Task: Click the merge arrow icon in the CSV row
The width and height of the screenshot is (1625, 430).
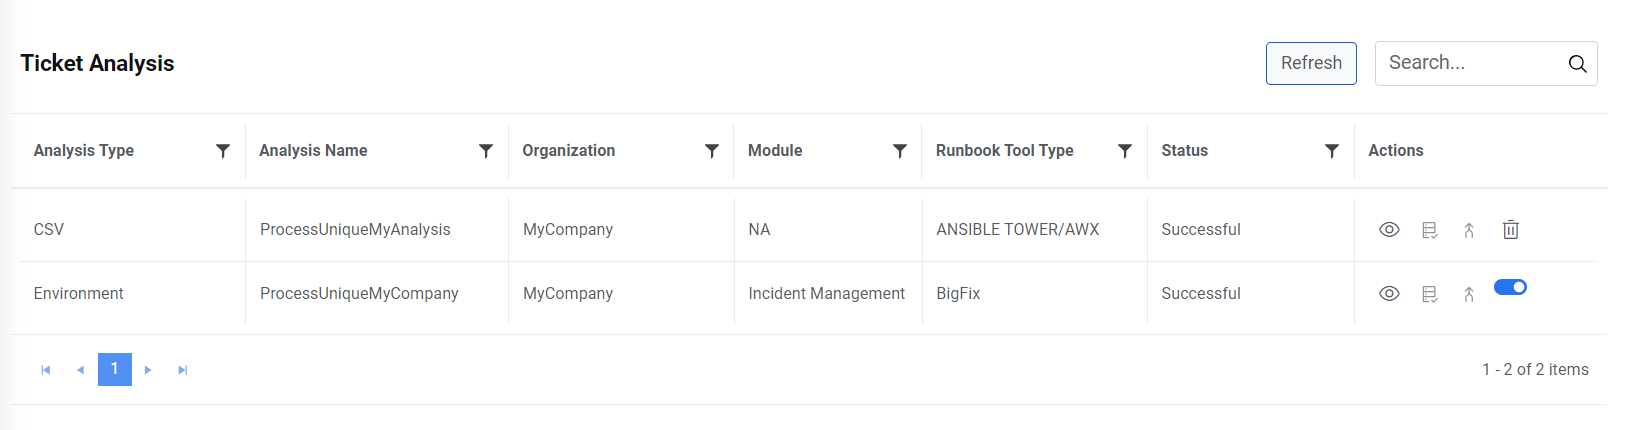Action: (x=1469, y=230)
